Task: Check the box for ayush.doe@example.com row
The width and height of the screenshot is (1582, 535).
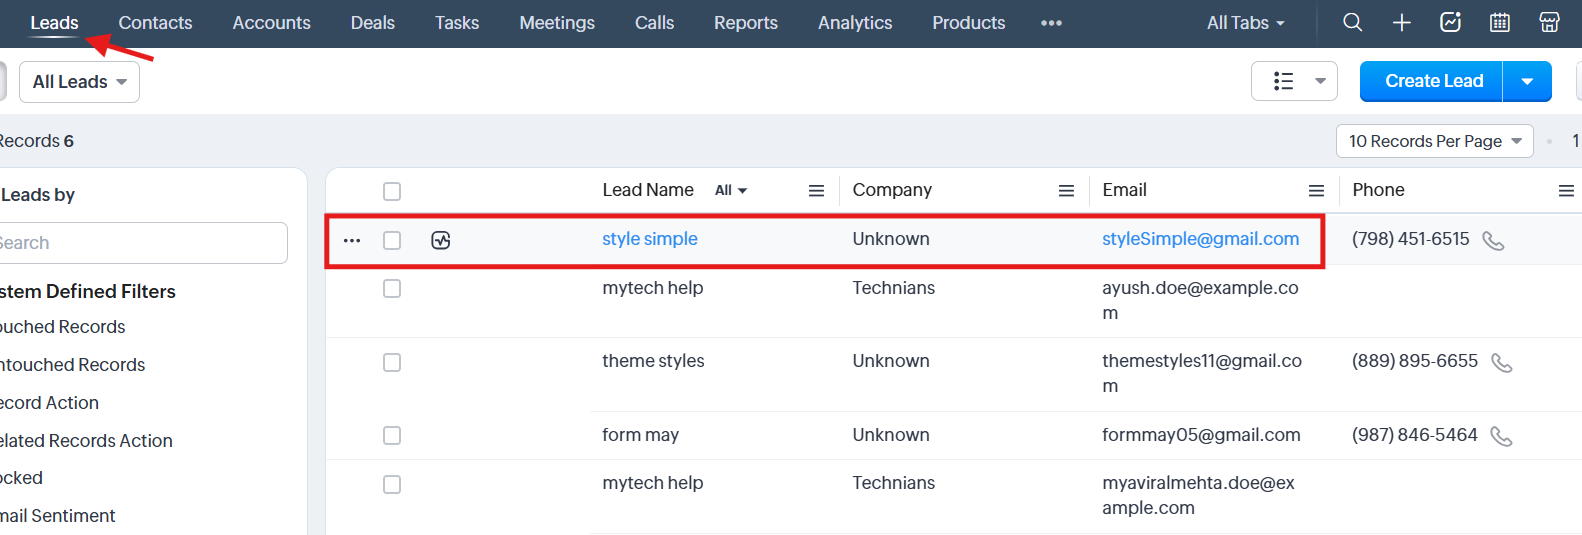Action: coord(392,288)
